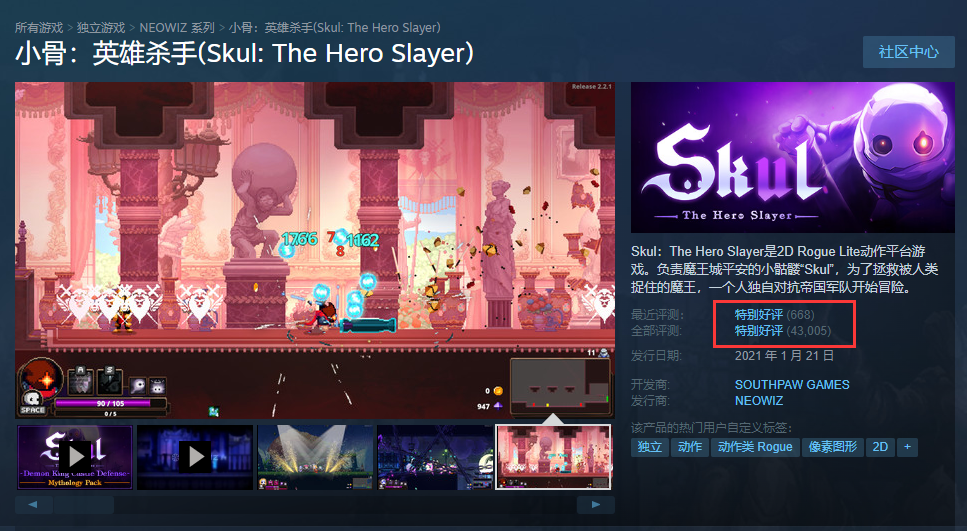Select the stage spotlight screenshot thumbnail
The width and height of the screenshot is (967, 531).
tap(315, 457)
